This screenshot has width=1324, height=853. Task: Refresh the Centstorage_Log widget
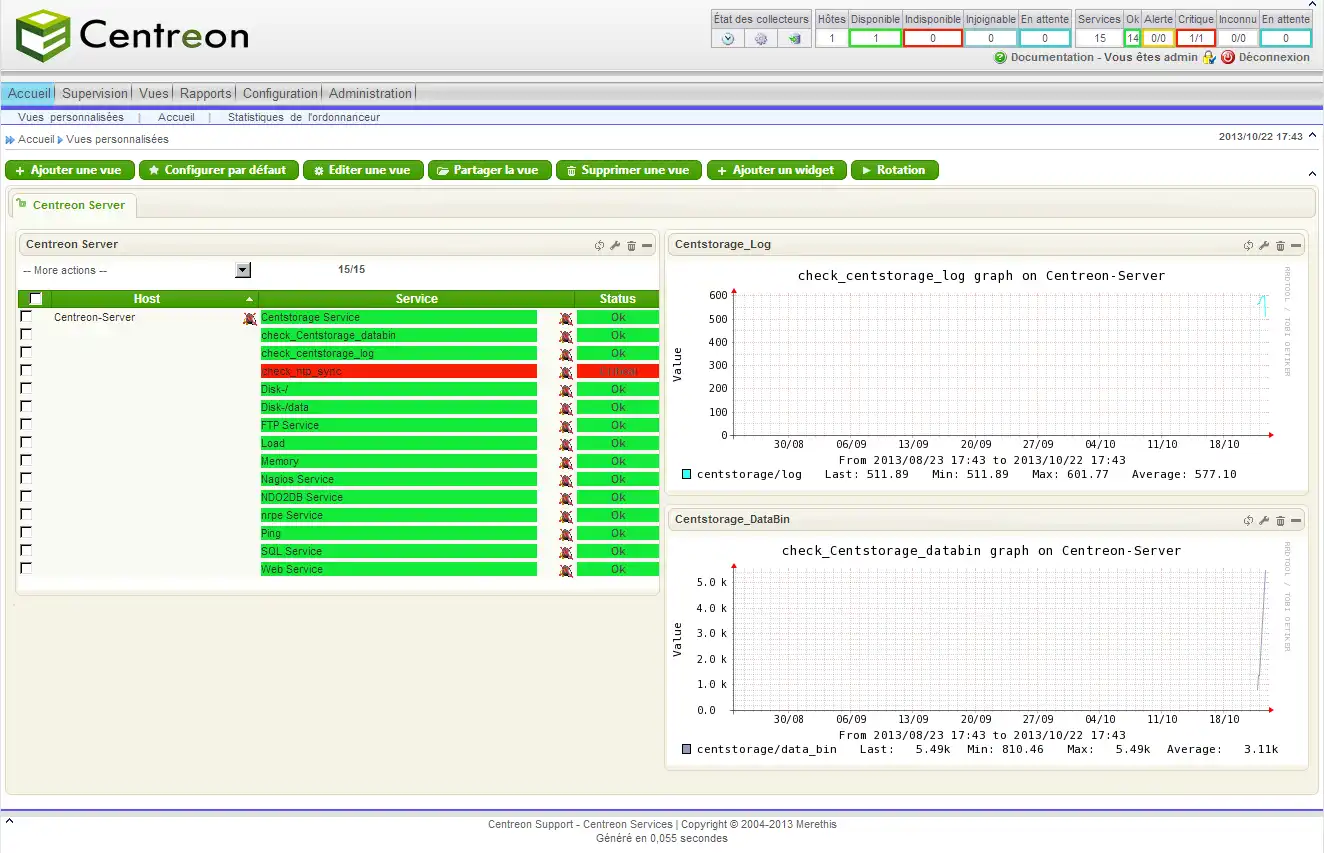coord(1248,245)
